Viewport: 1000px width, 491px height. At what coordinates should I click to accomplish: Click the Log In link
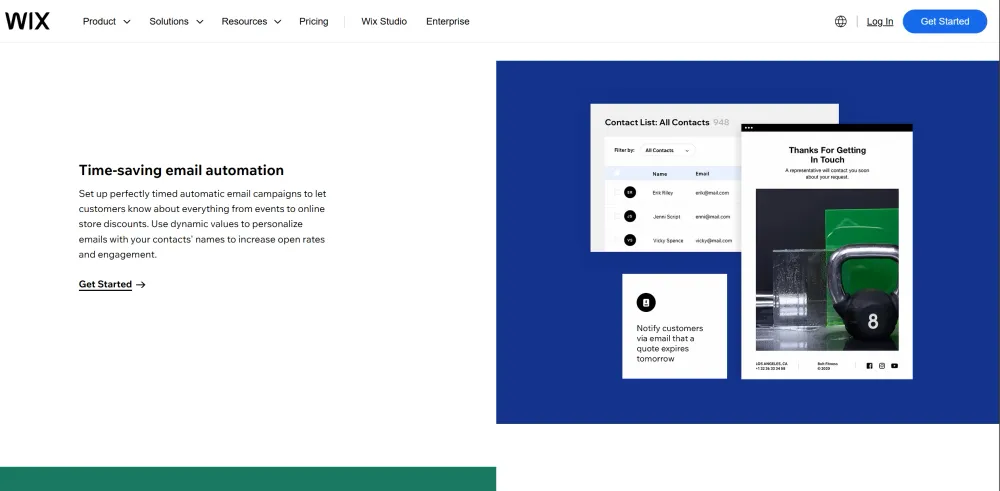click(x=880, y=21)
